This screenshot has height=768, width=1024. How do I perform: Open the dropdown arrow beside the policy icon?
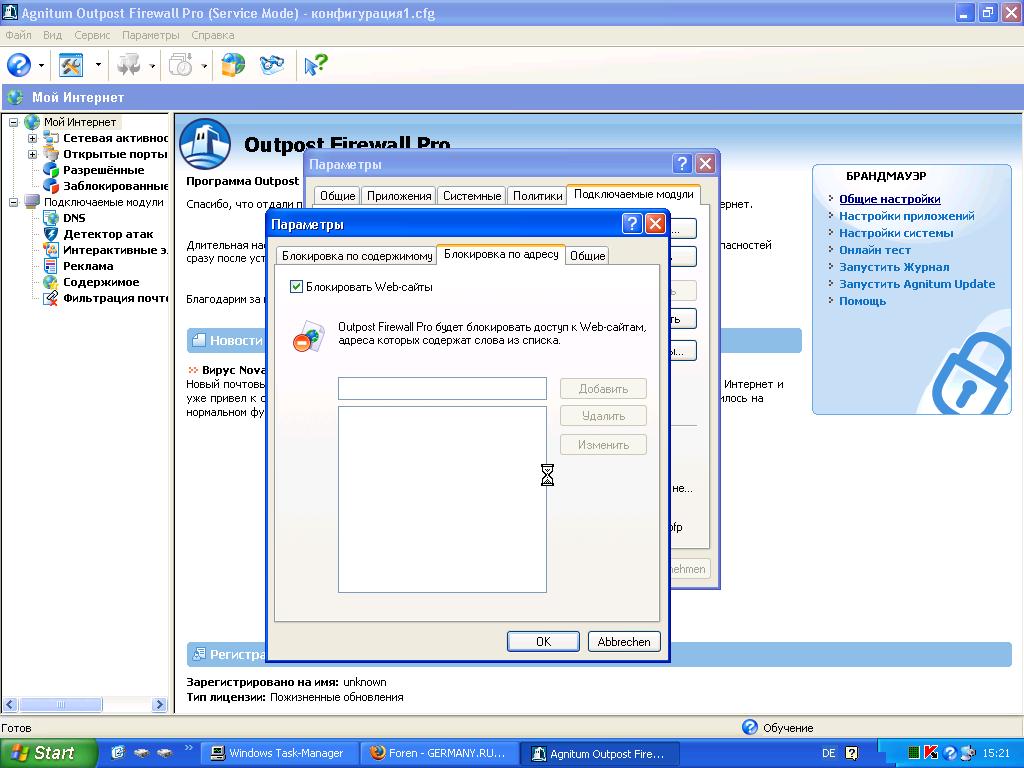click(152, 65)
